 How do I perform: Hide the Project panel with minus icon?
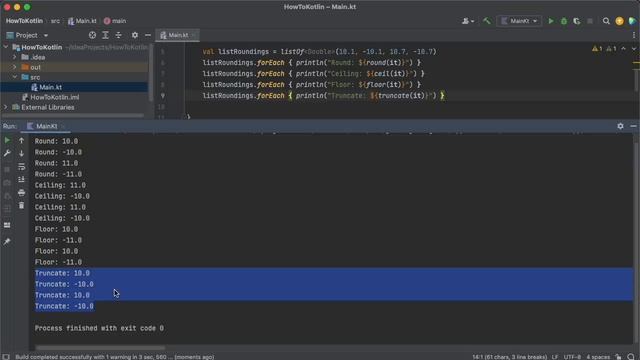coord(148,35)
